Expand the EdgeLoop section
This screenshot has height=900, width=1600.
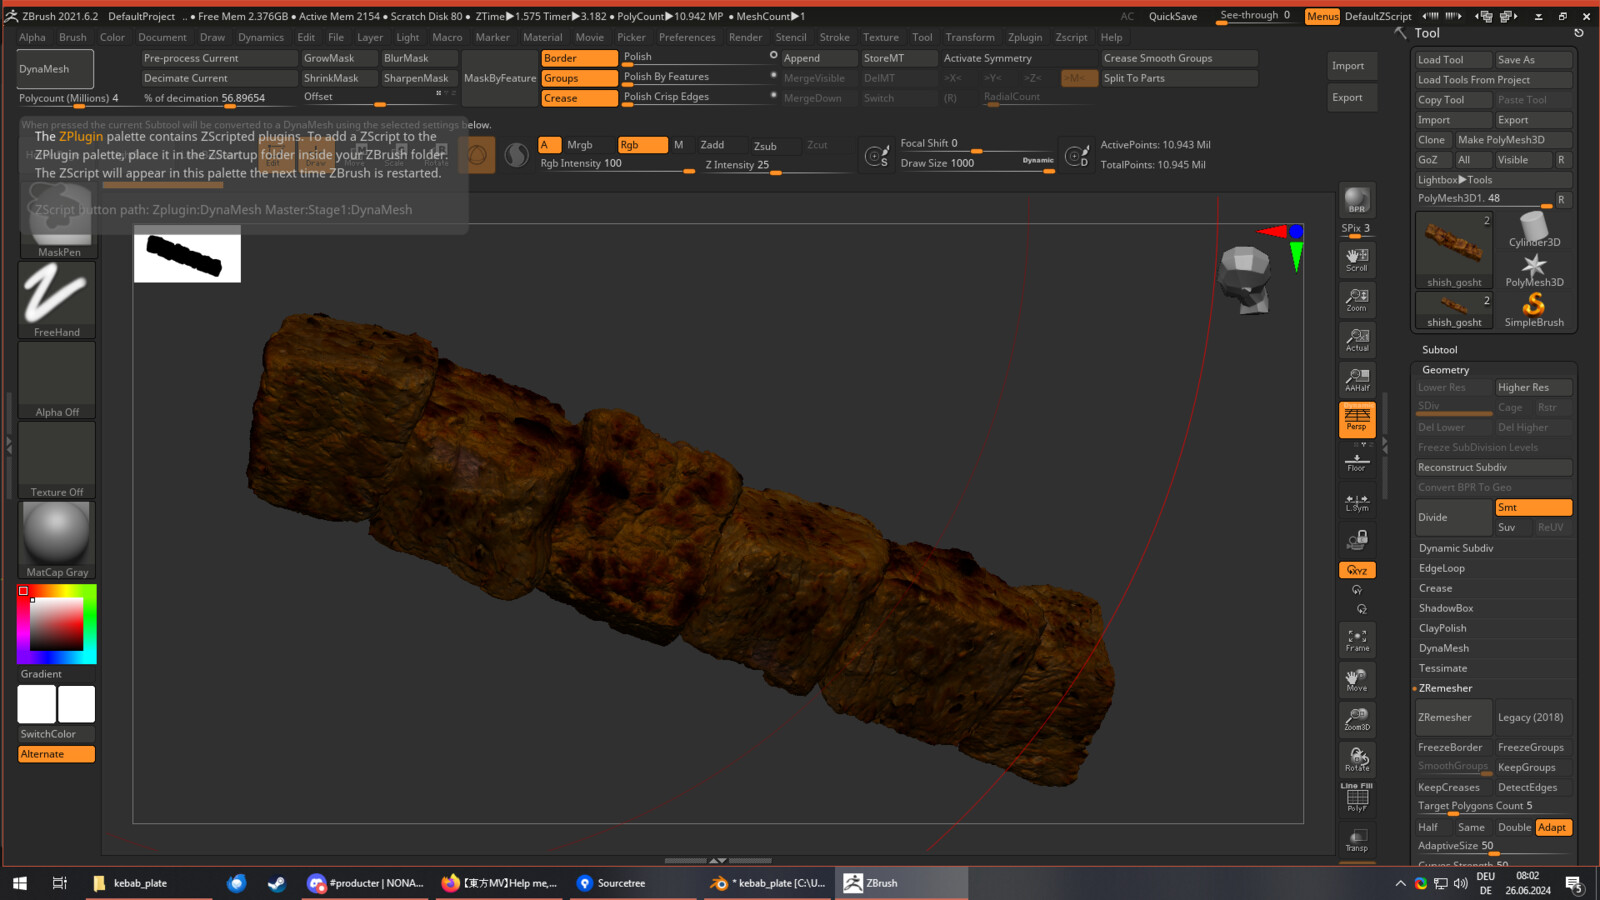pyautogui.click(x=1441, y=568)
